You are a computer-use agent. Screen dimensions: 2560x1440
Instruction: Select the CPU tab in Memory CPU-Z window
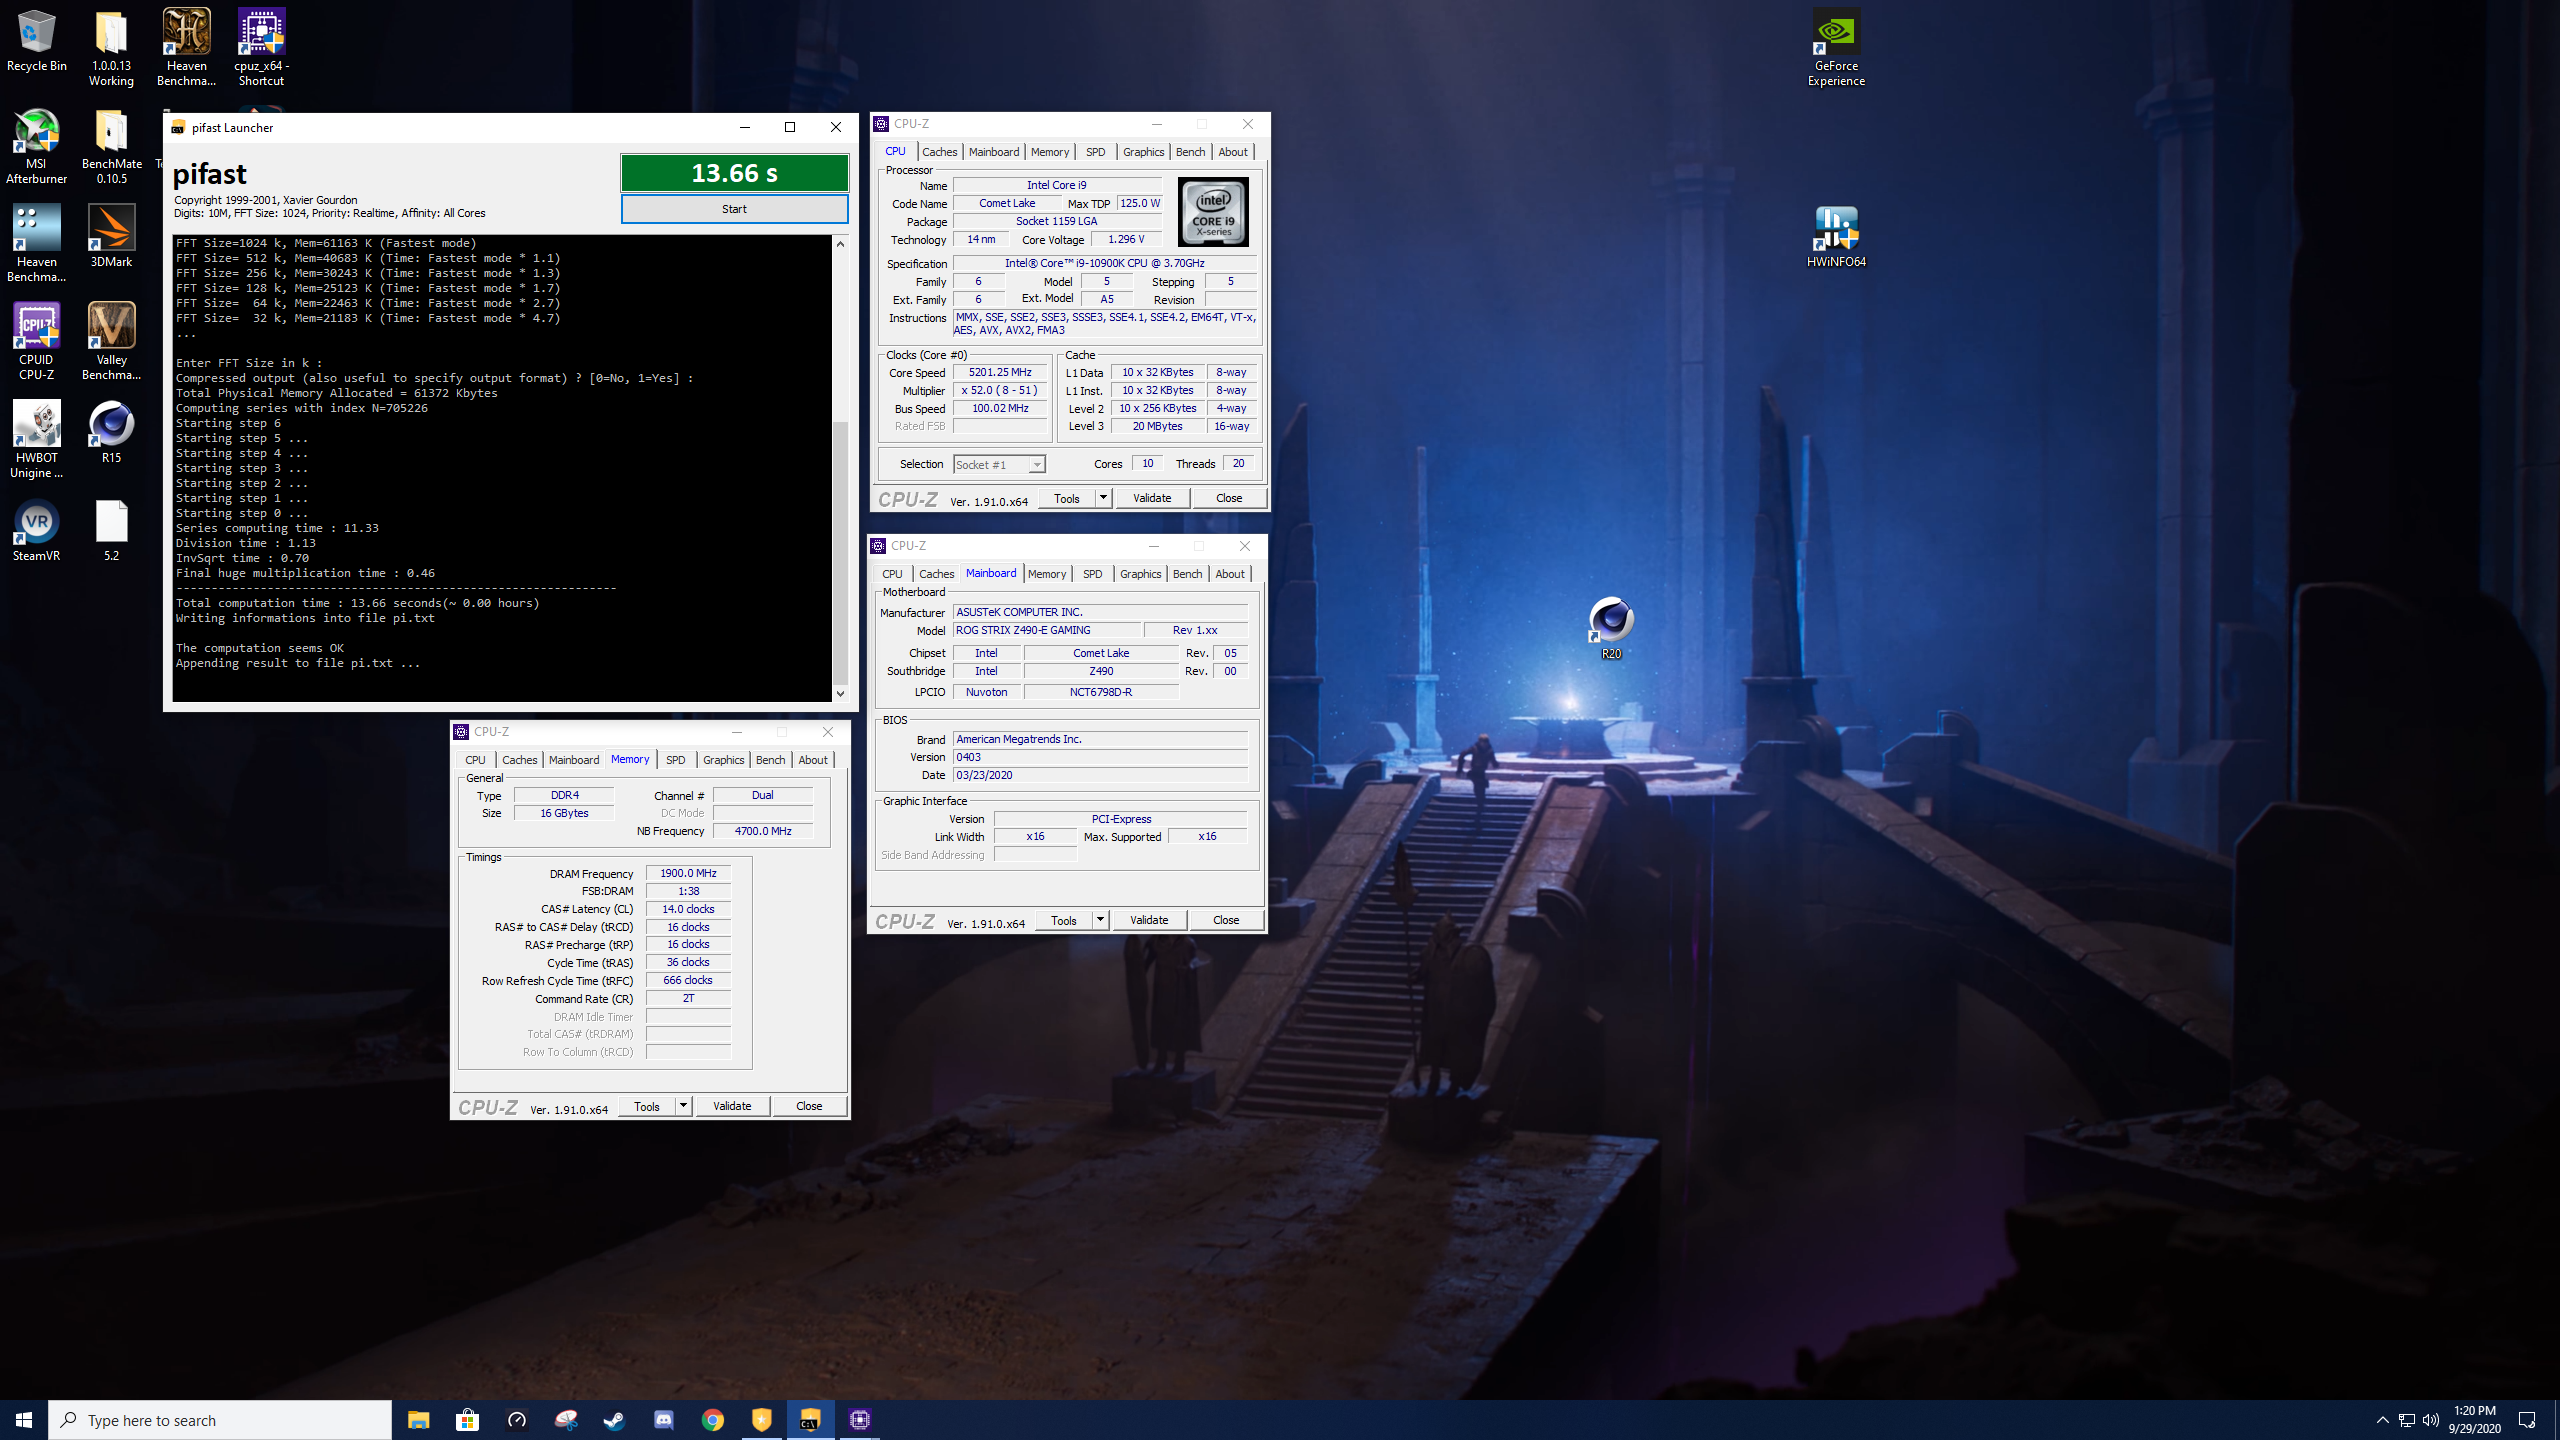coord(475,760)
